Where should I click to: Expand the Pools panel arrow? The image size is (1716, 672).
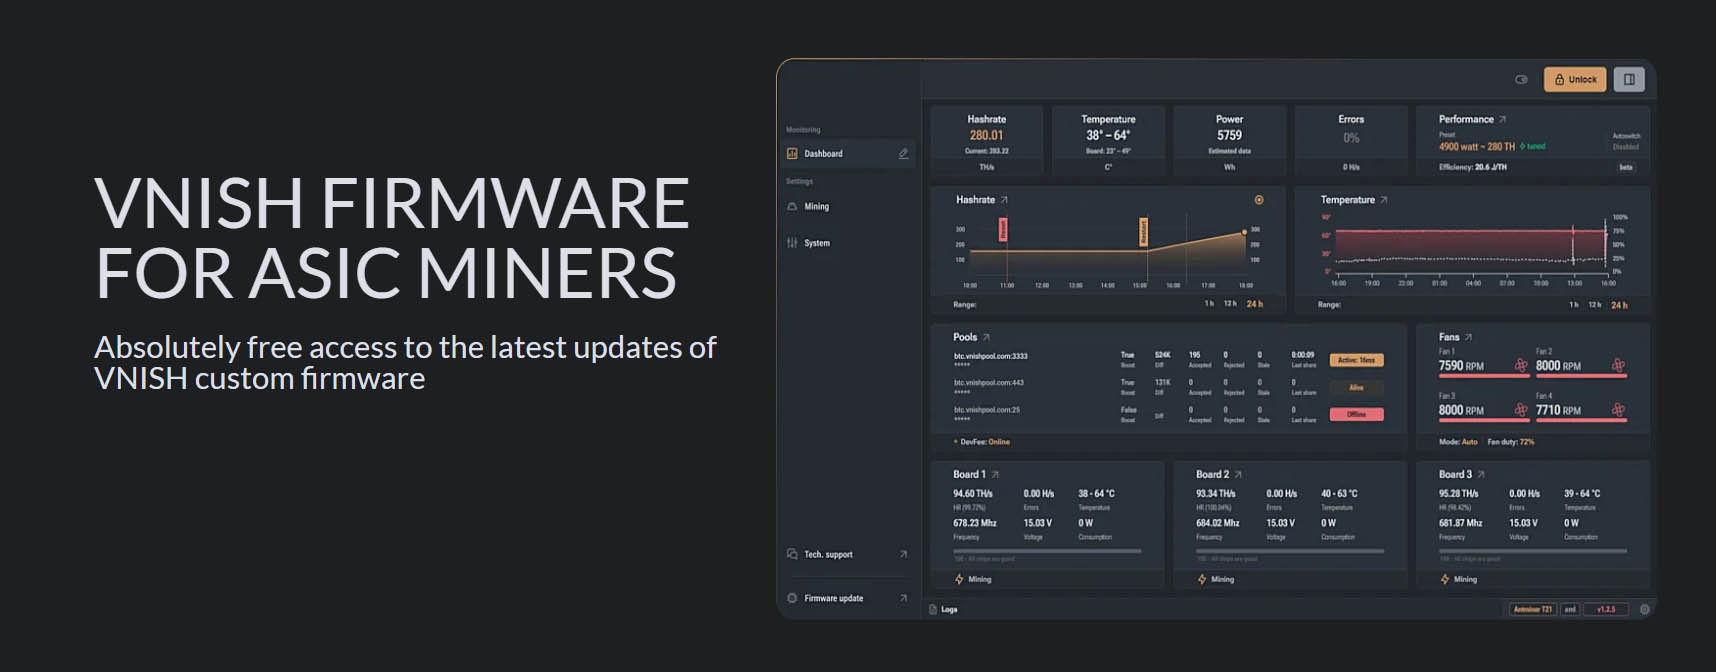point(986,337)
